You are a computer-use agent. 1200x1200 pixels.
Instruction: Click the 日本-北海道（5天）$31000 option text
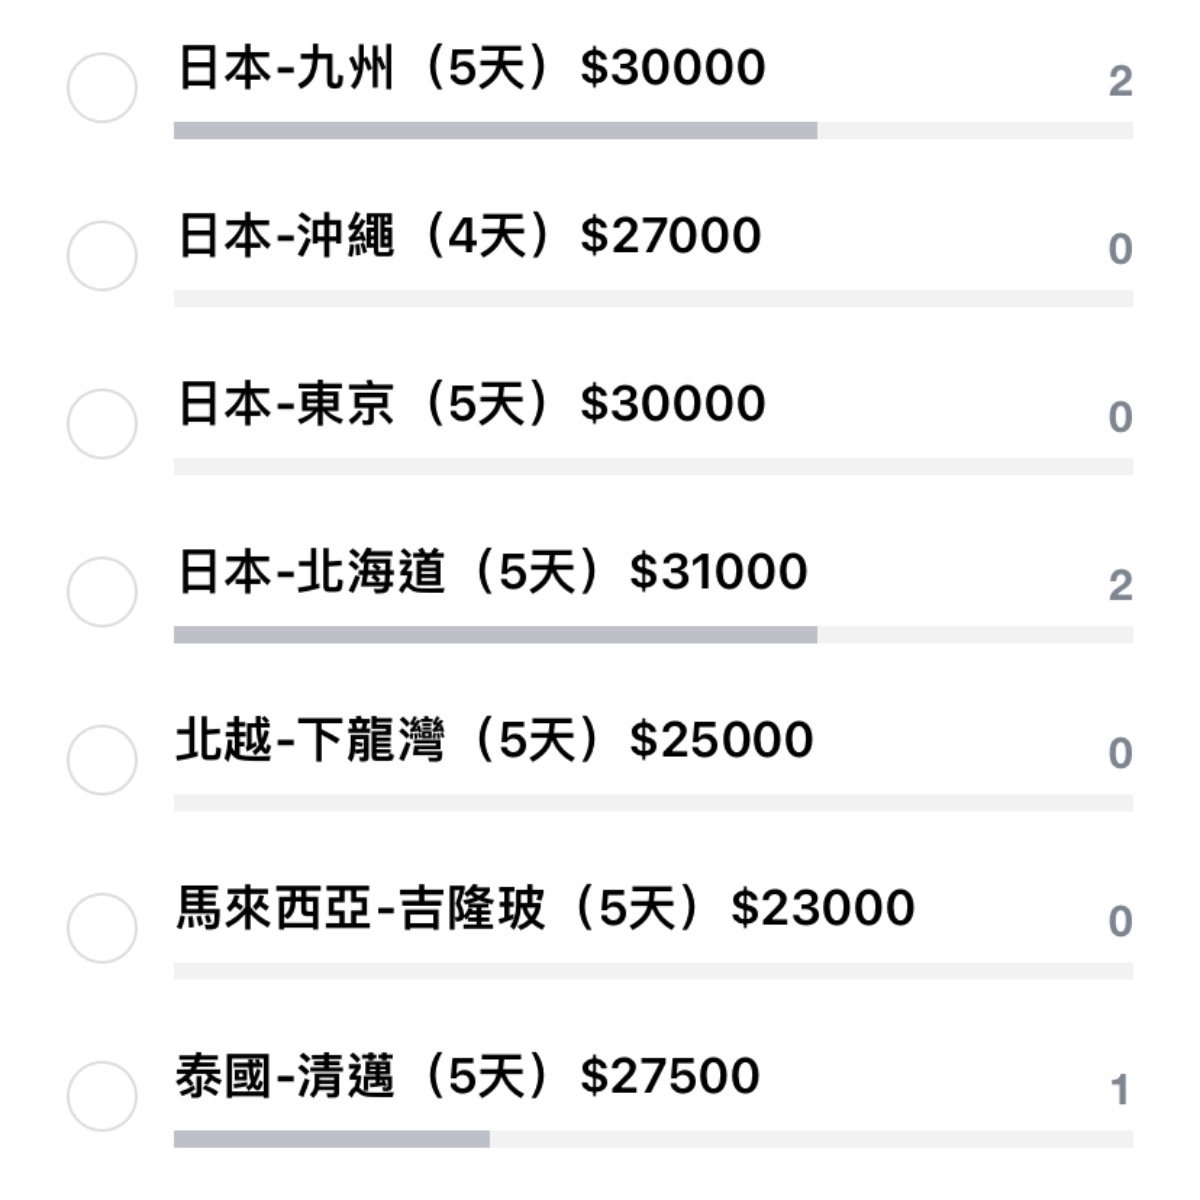click(493, 572)
